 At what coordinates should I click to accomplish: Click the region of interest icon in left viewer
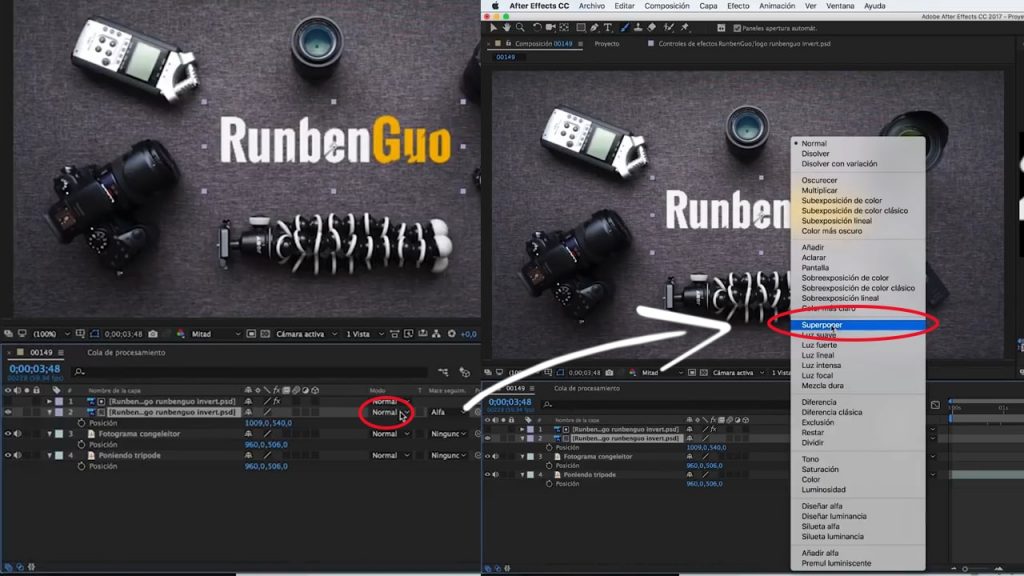(251, 334)
